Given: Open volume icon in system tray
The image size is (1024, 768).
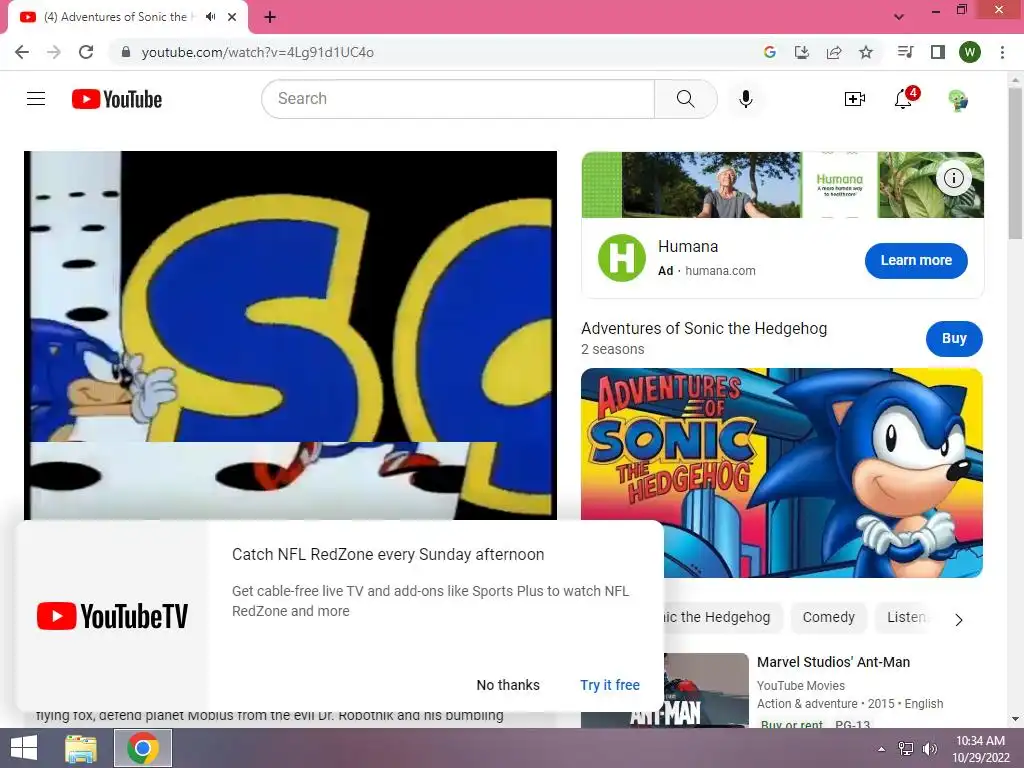Looking at the screenshot, I should pos(929,749).
